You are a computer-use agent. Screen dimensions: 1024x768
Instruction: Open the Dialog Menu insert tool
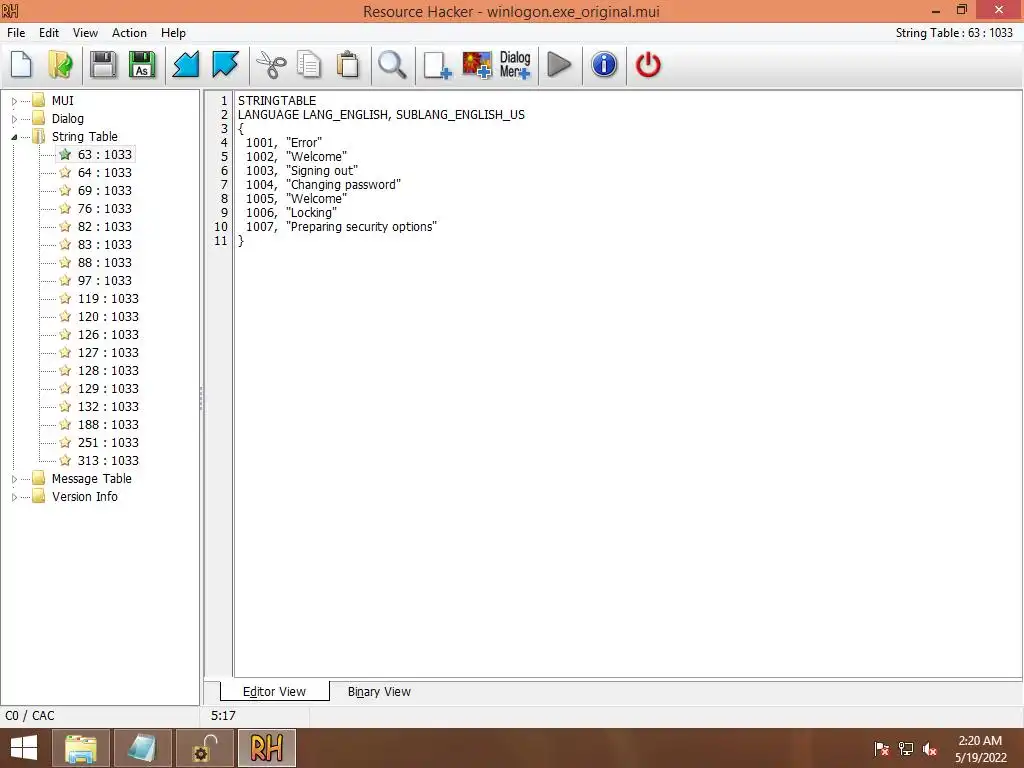tap(515, 65)
